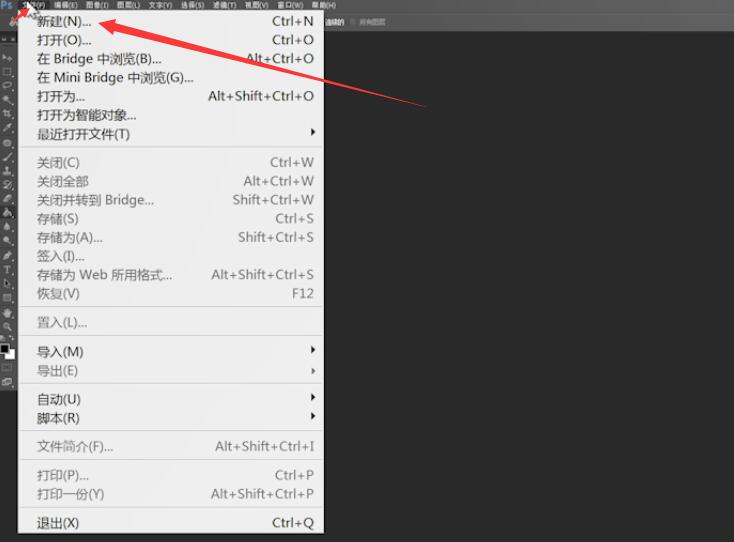Toggle Quick Mask mode icon
This screenshot has width=734, height=542.
pos(7,368)
